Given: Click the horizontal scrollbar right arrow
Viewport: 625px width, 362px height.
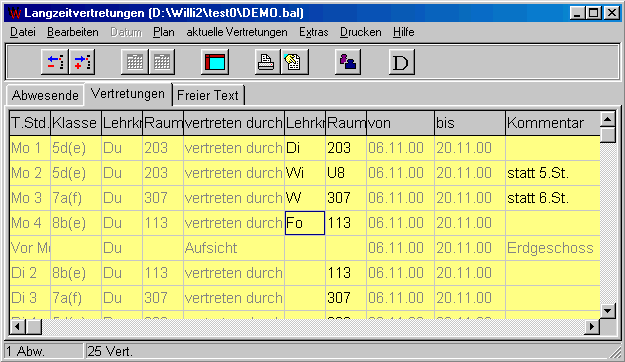Looking at the screenshot, I should pyautogui.click(x=592, y=327).
